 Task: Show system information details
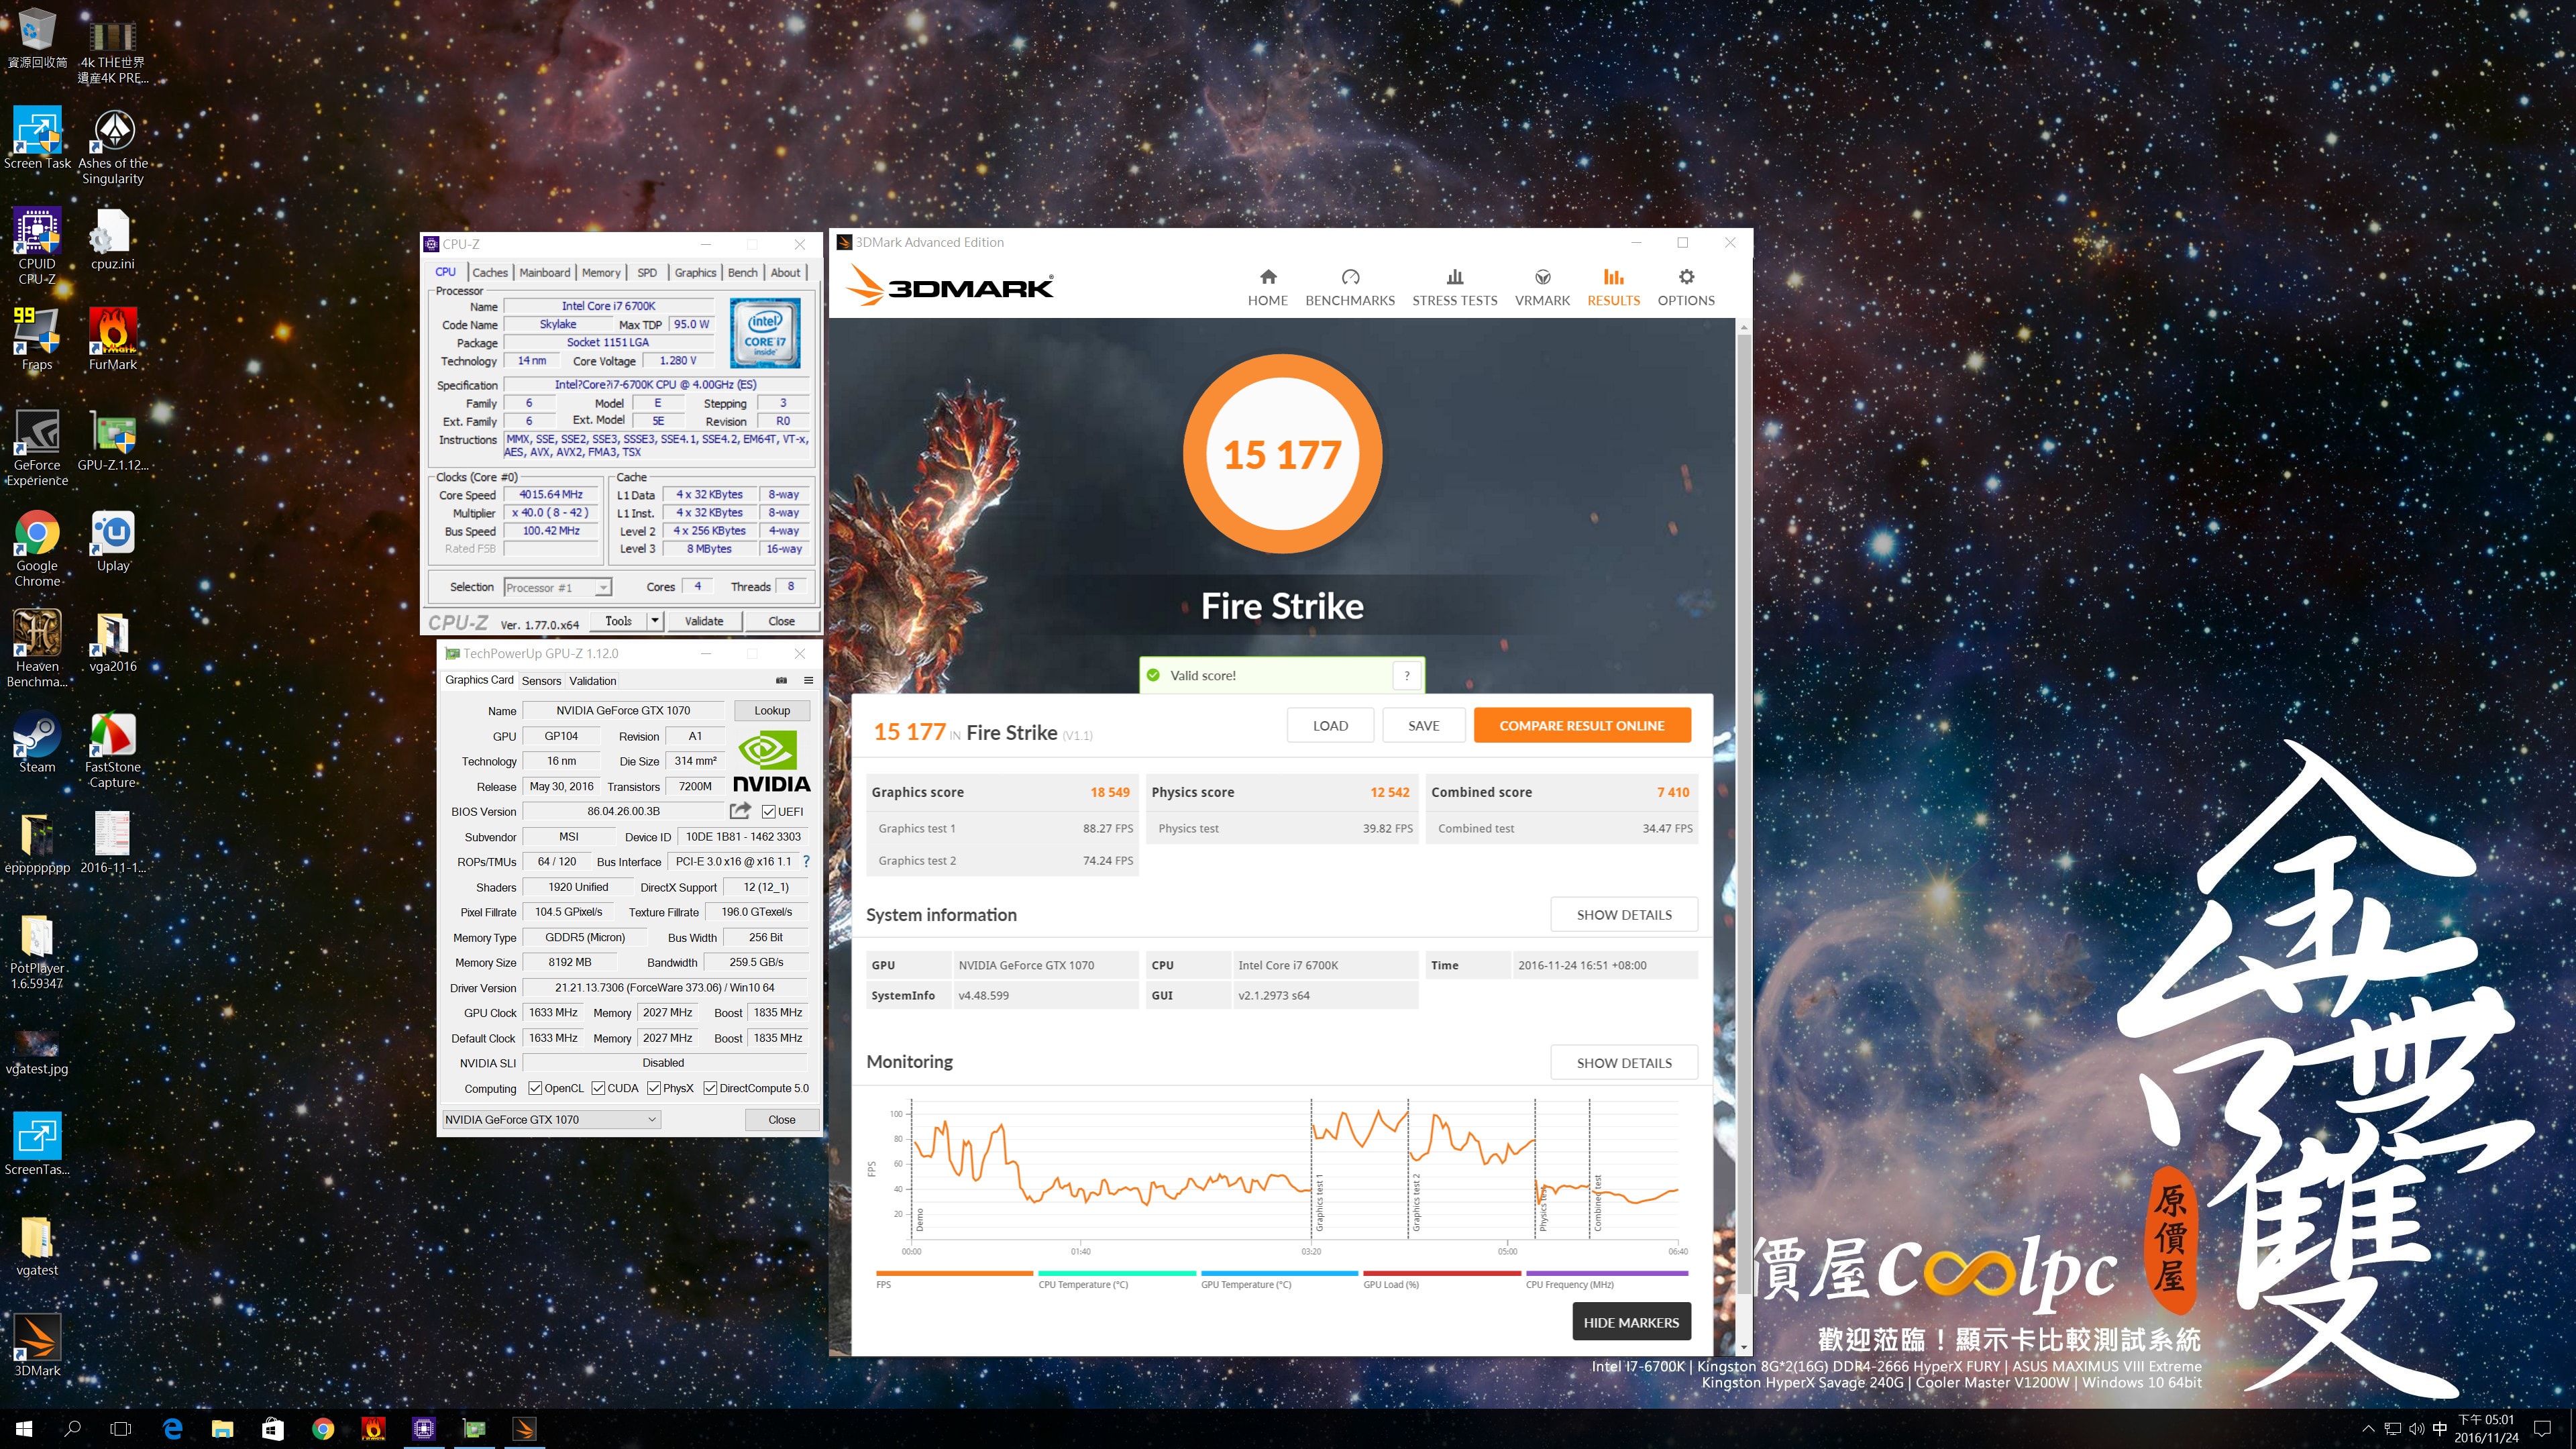[x=1624, y=914]
